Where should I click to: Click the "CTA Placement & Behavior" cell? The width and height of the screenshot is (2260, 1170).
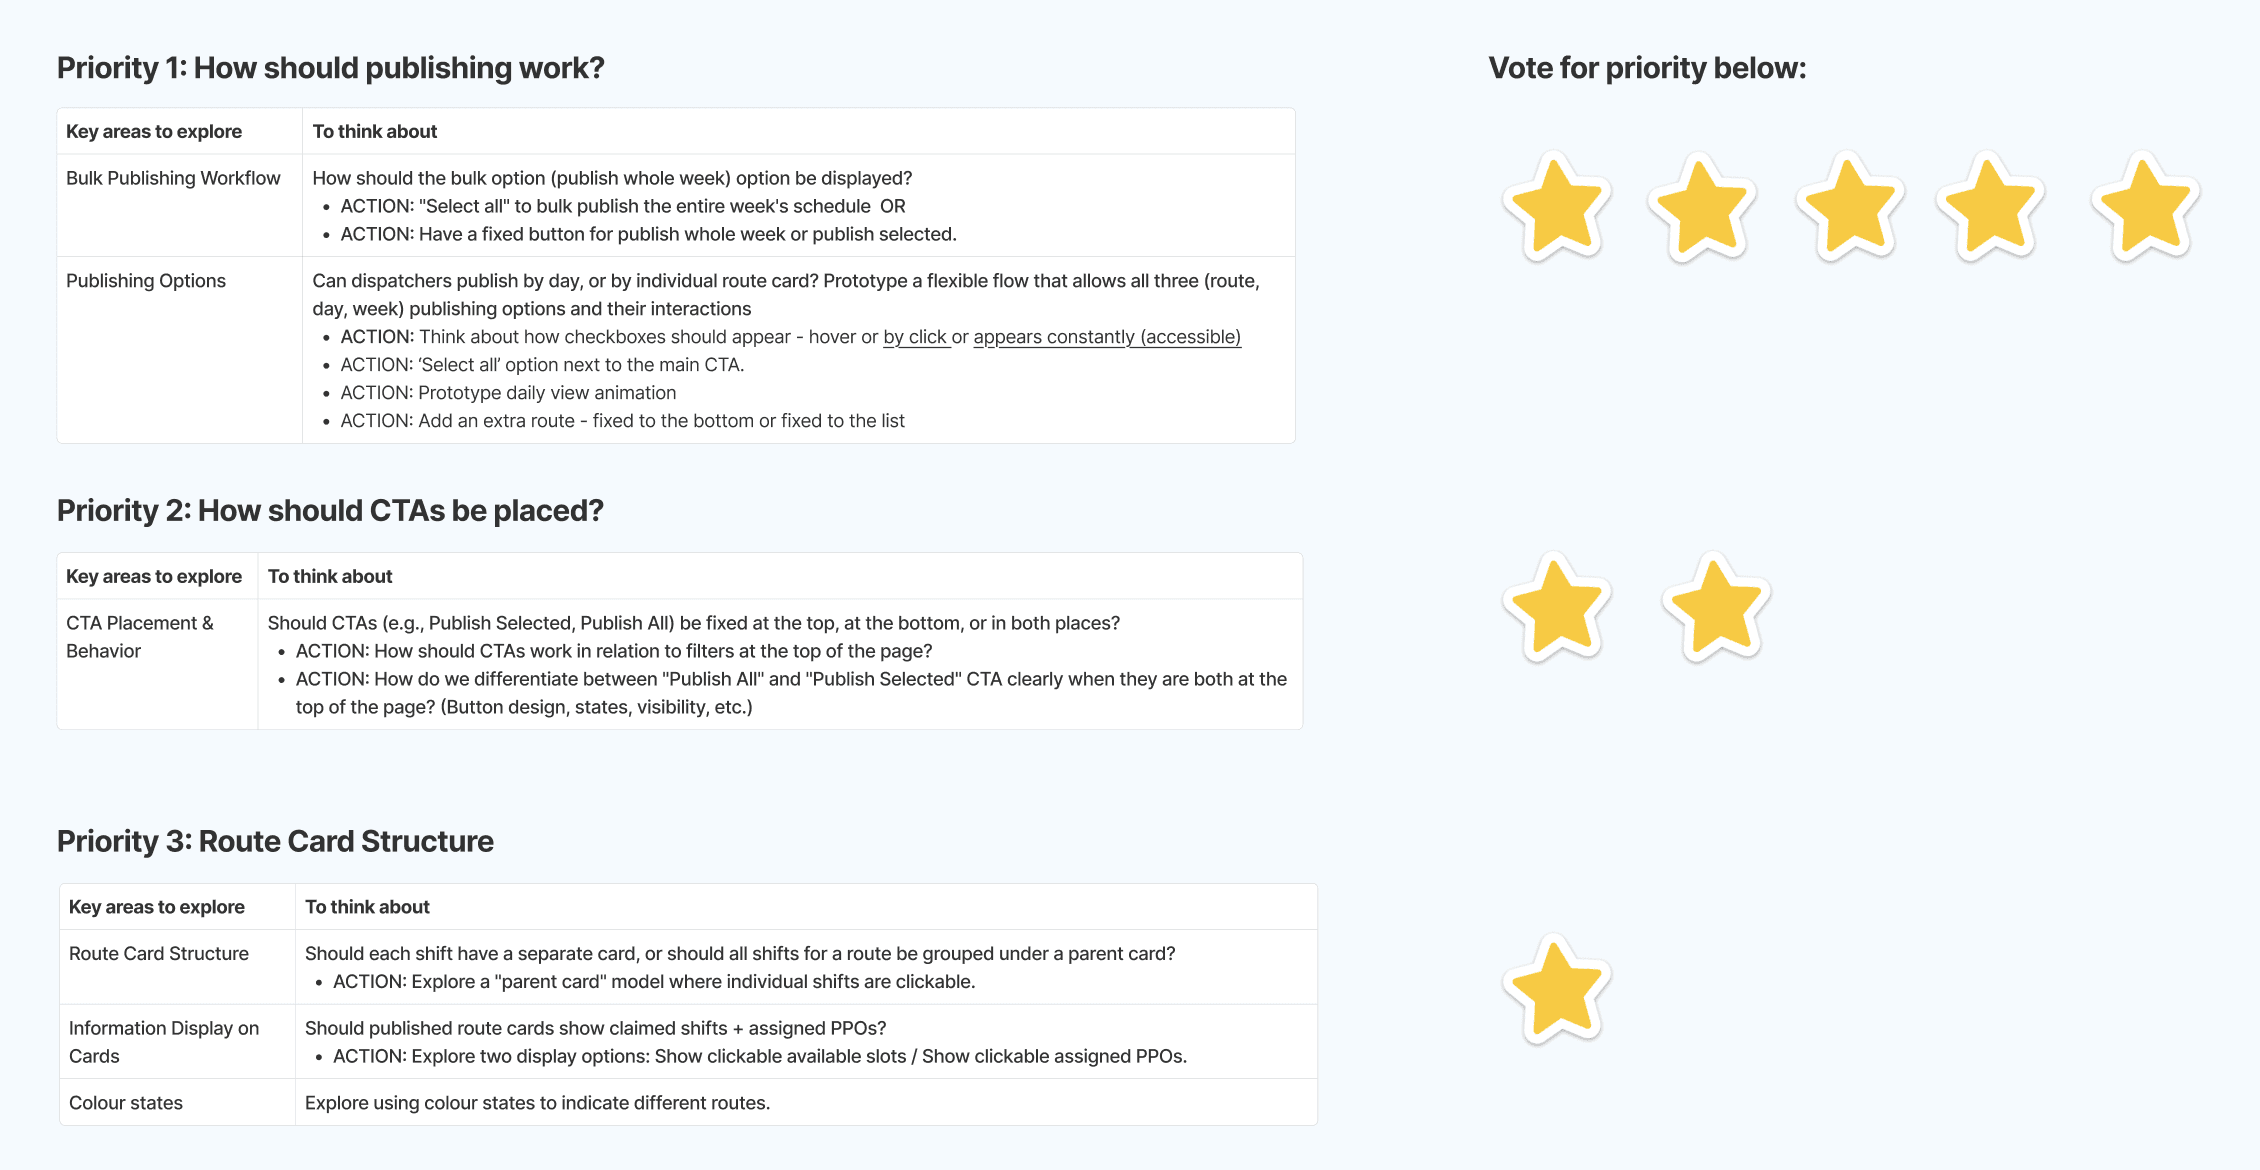tap(158, 664)
